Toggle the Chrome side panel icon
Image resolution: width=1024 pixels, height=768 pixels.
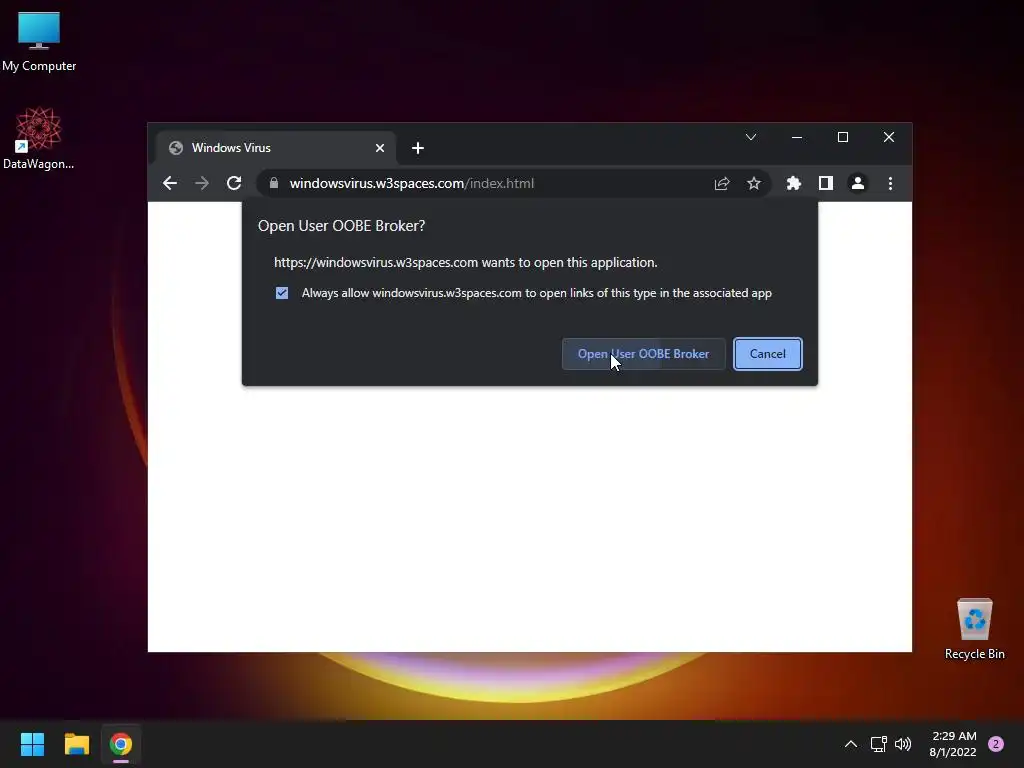[x=825, y=184]
